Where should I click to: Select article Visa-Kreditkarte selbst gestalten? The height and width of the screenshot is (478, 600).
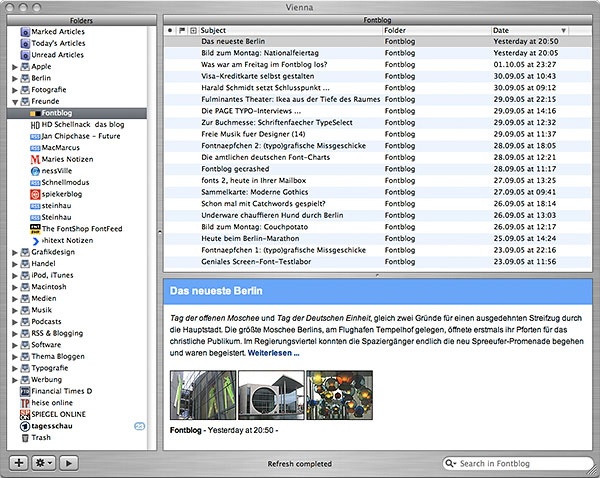378,76
